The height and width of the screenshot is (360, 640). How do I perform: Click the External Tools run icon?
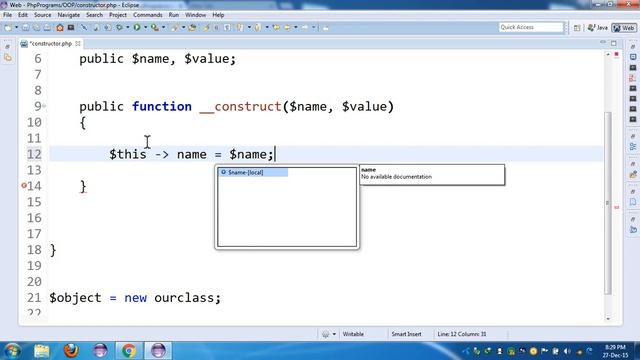point(155,27)
